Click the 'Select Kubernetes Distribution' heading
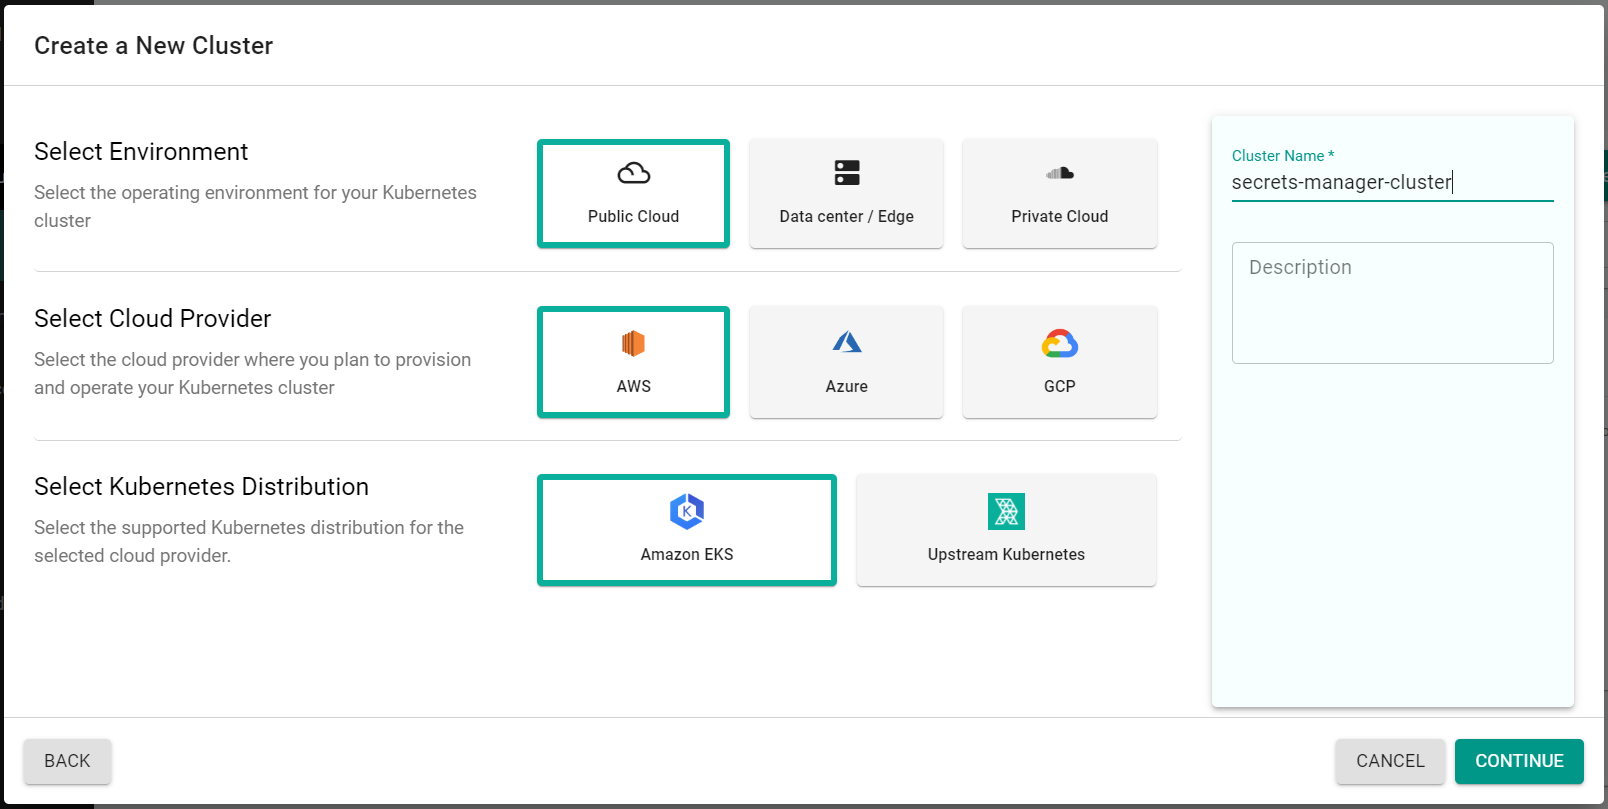Image resolution: width=1608 pixels, height=809 pixels. [201, 487]
